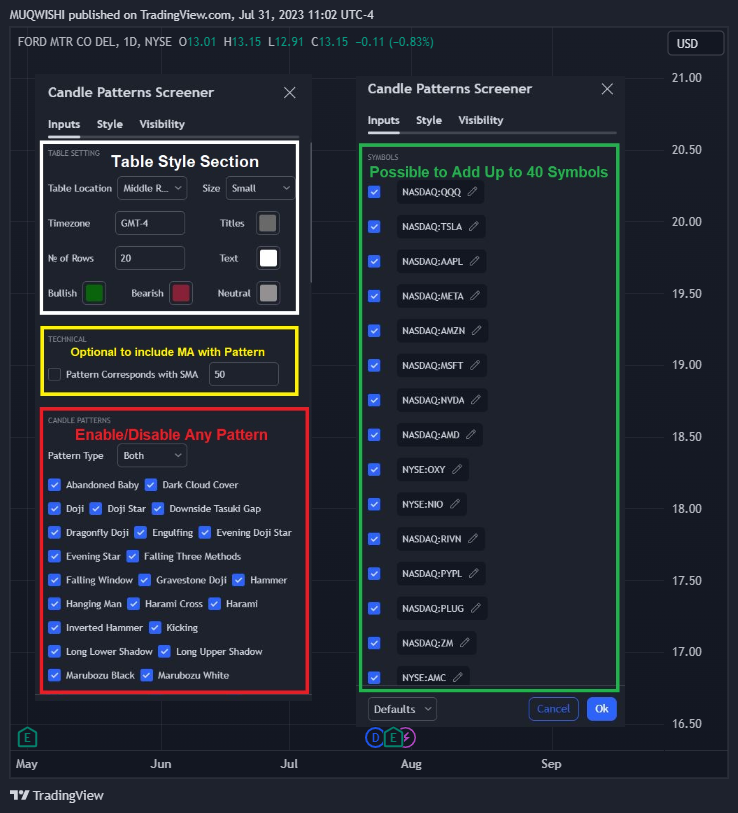
Task: Uncheck the NASDAQ:QQQ symbol checkbox
Action: point(374,192)
